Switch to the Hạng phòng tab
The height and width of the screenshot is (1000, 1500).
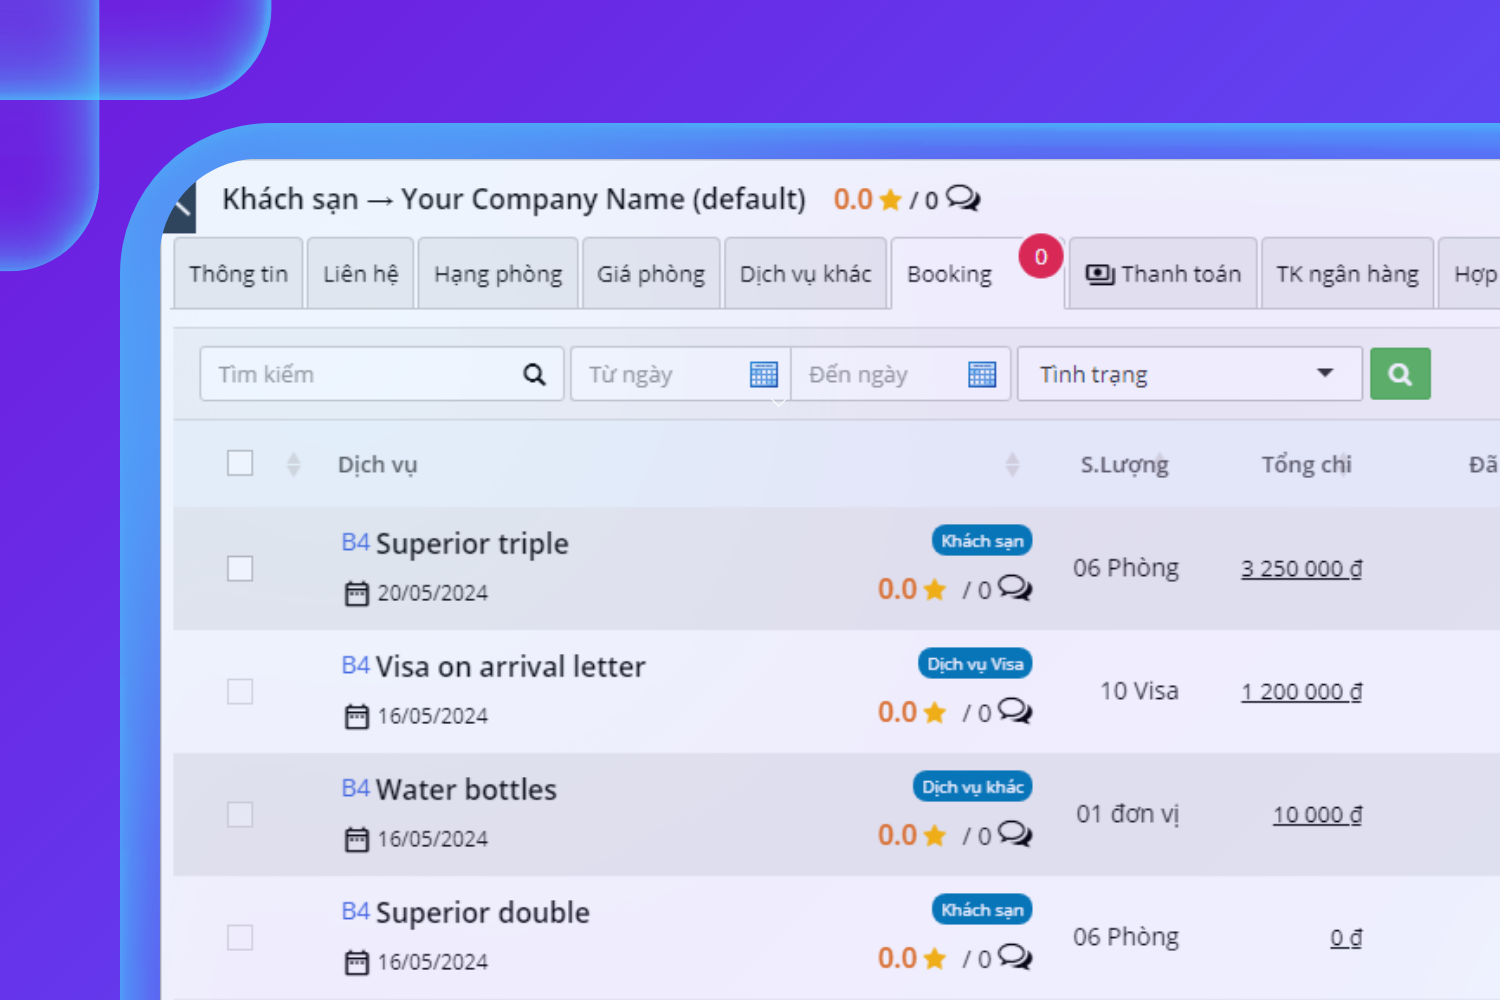[x=497, y=274]
